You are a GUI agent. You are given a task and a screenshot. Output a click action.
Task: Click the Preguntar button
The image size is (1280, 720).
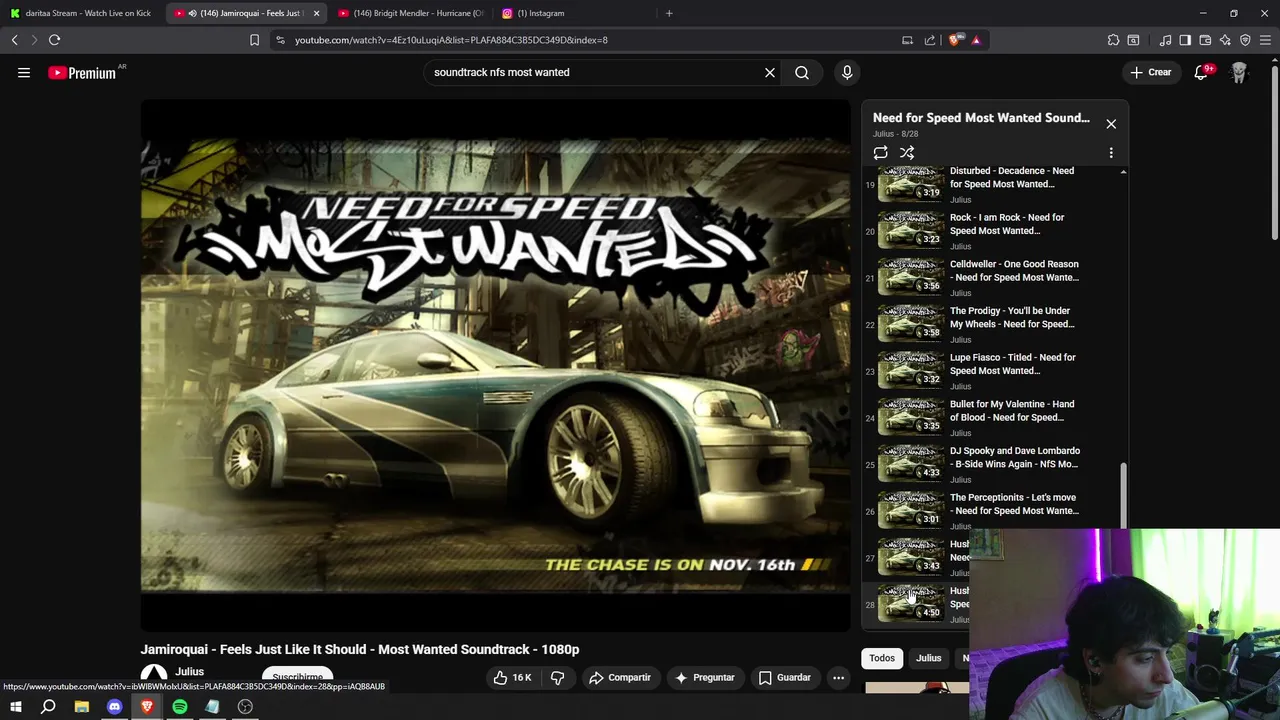[705, 678]
